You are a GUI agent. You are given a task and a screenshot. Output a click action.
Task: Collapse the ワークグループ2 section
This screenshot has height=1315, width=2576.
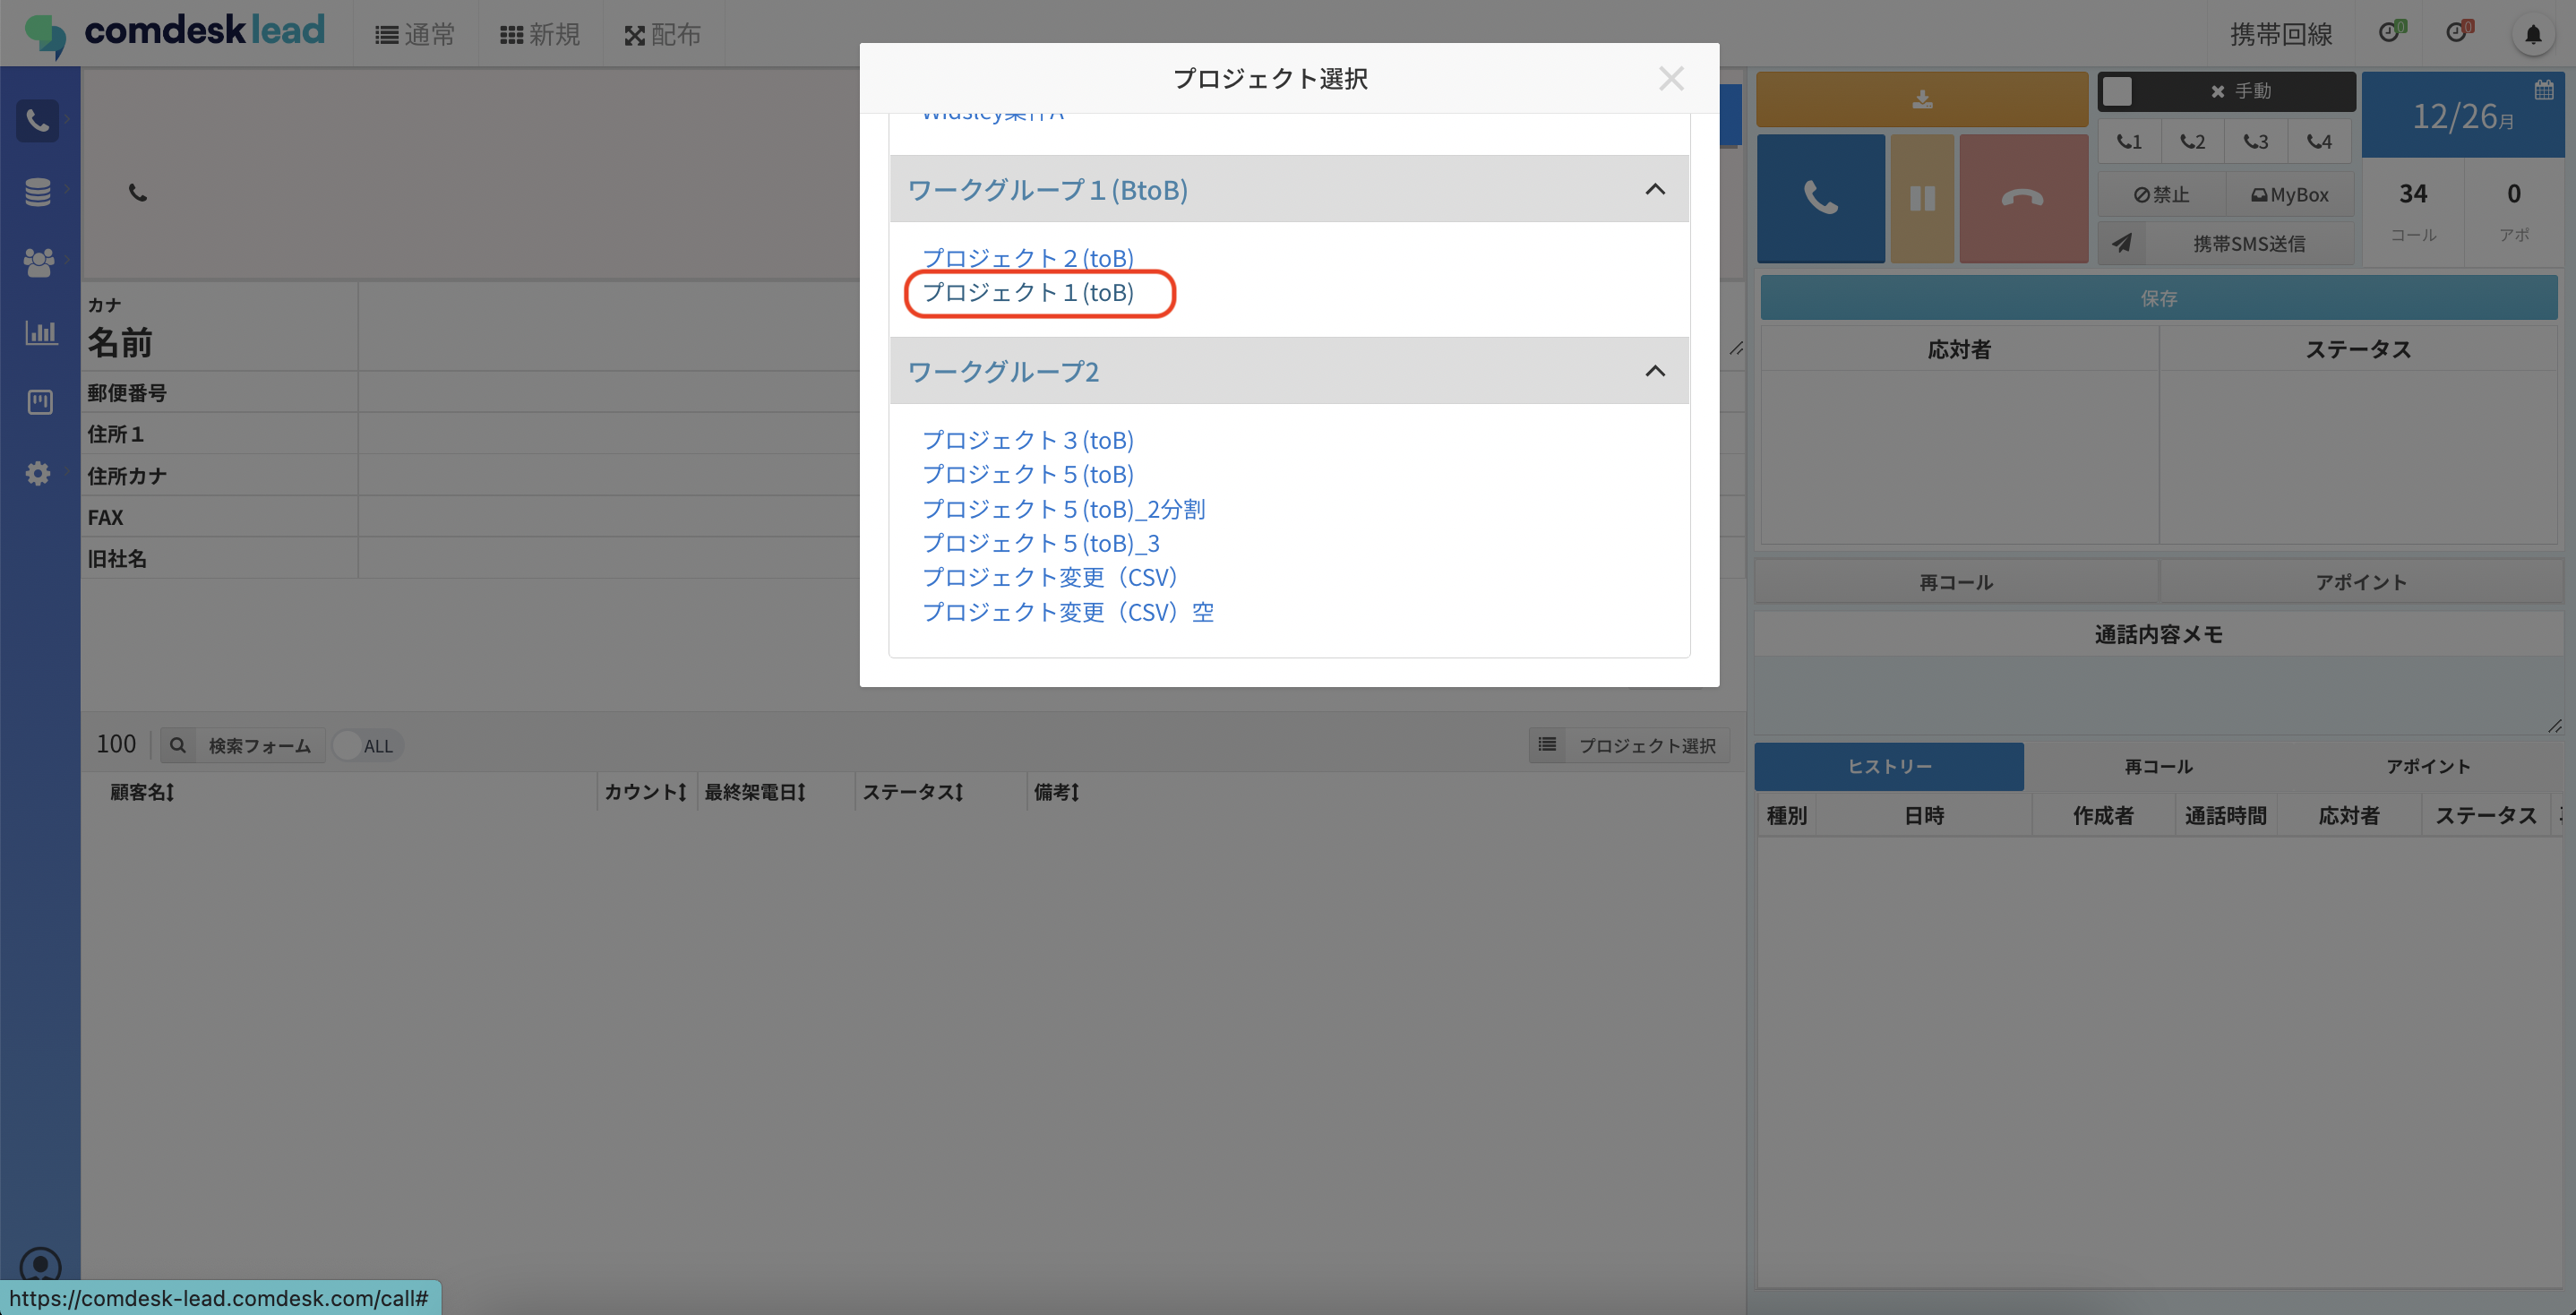[x=1654, y=371]
